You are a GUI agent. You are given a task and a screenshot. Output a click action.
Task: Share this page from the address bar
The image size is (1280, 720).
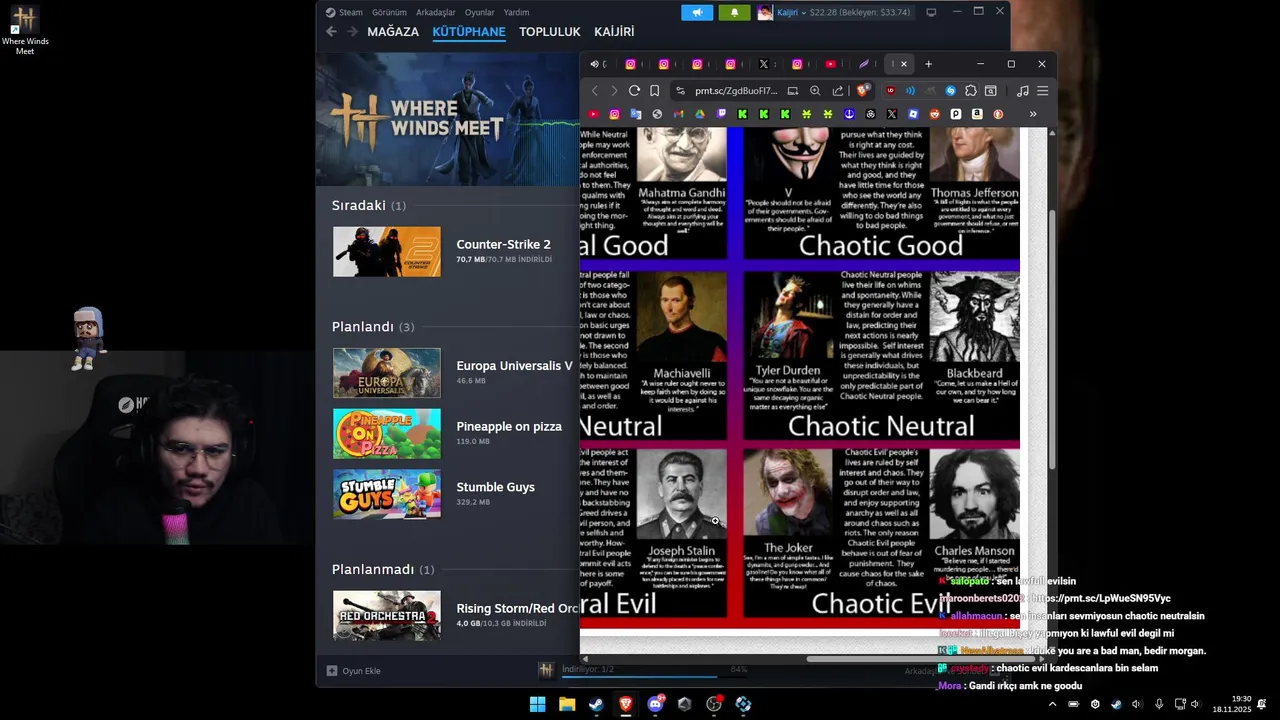tap(838, 91)
